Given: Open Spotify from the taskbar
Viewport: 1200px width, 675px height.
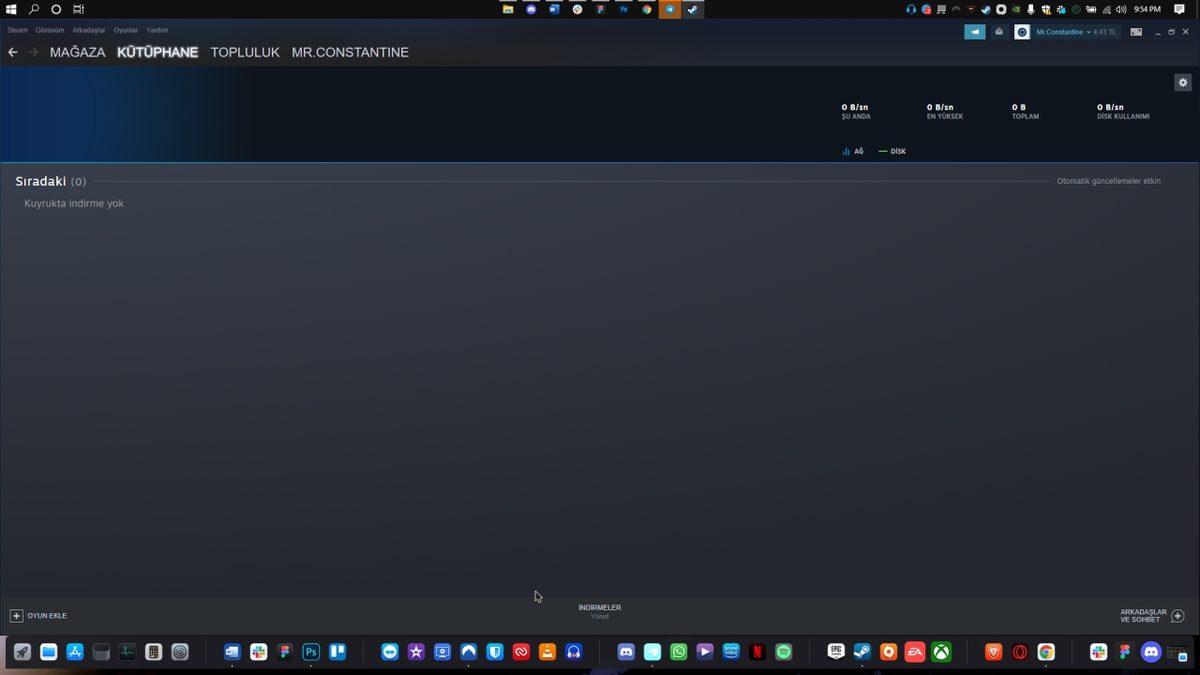Looking at the screenshot, I should click(x=783, y=652).
